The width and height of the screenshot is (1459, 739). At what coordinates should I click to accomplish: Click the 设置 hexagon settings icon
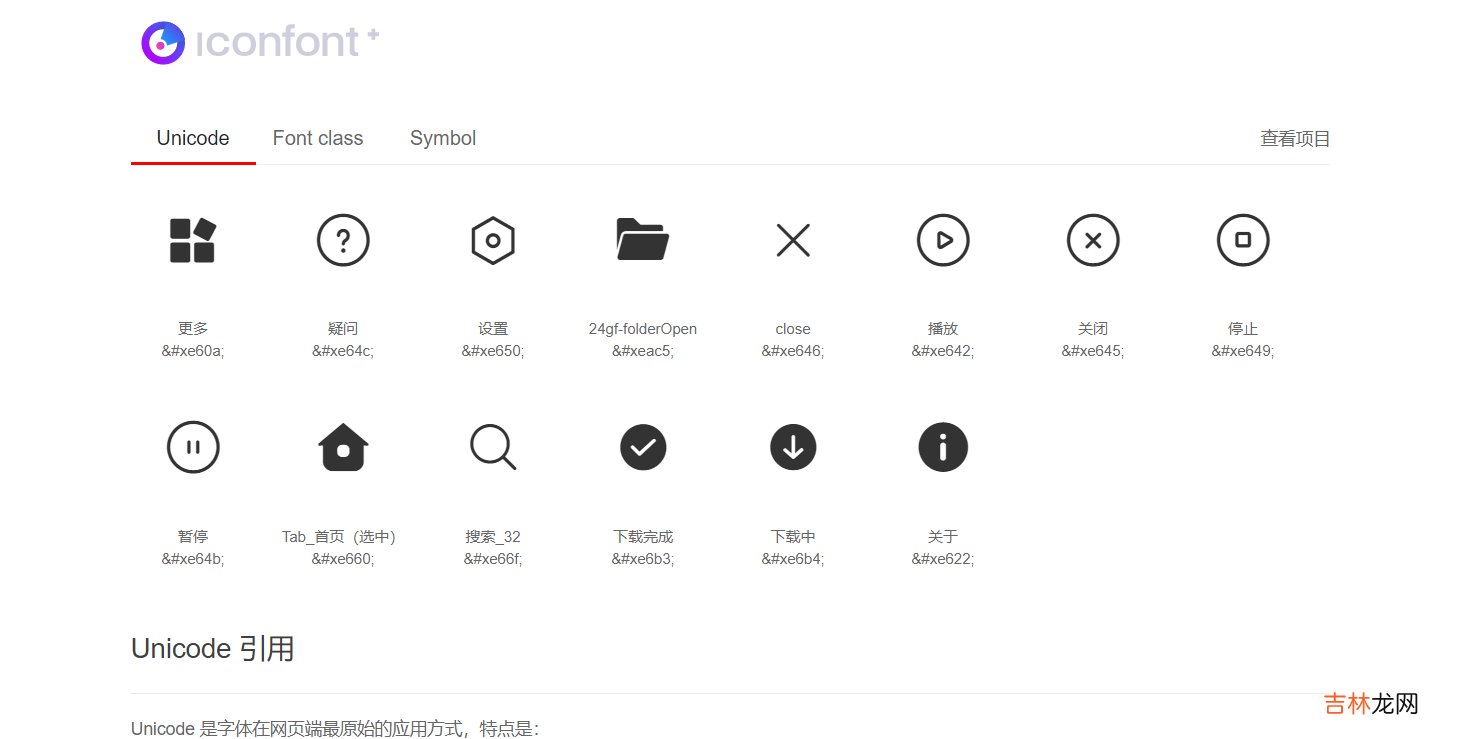coord(493,240)
